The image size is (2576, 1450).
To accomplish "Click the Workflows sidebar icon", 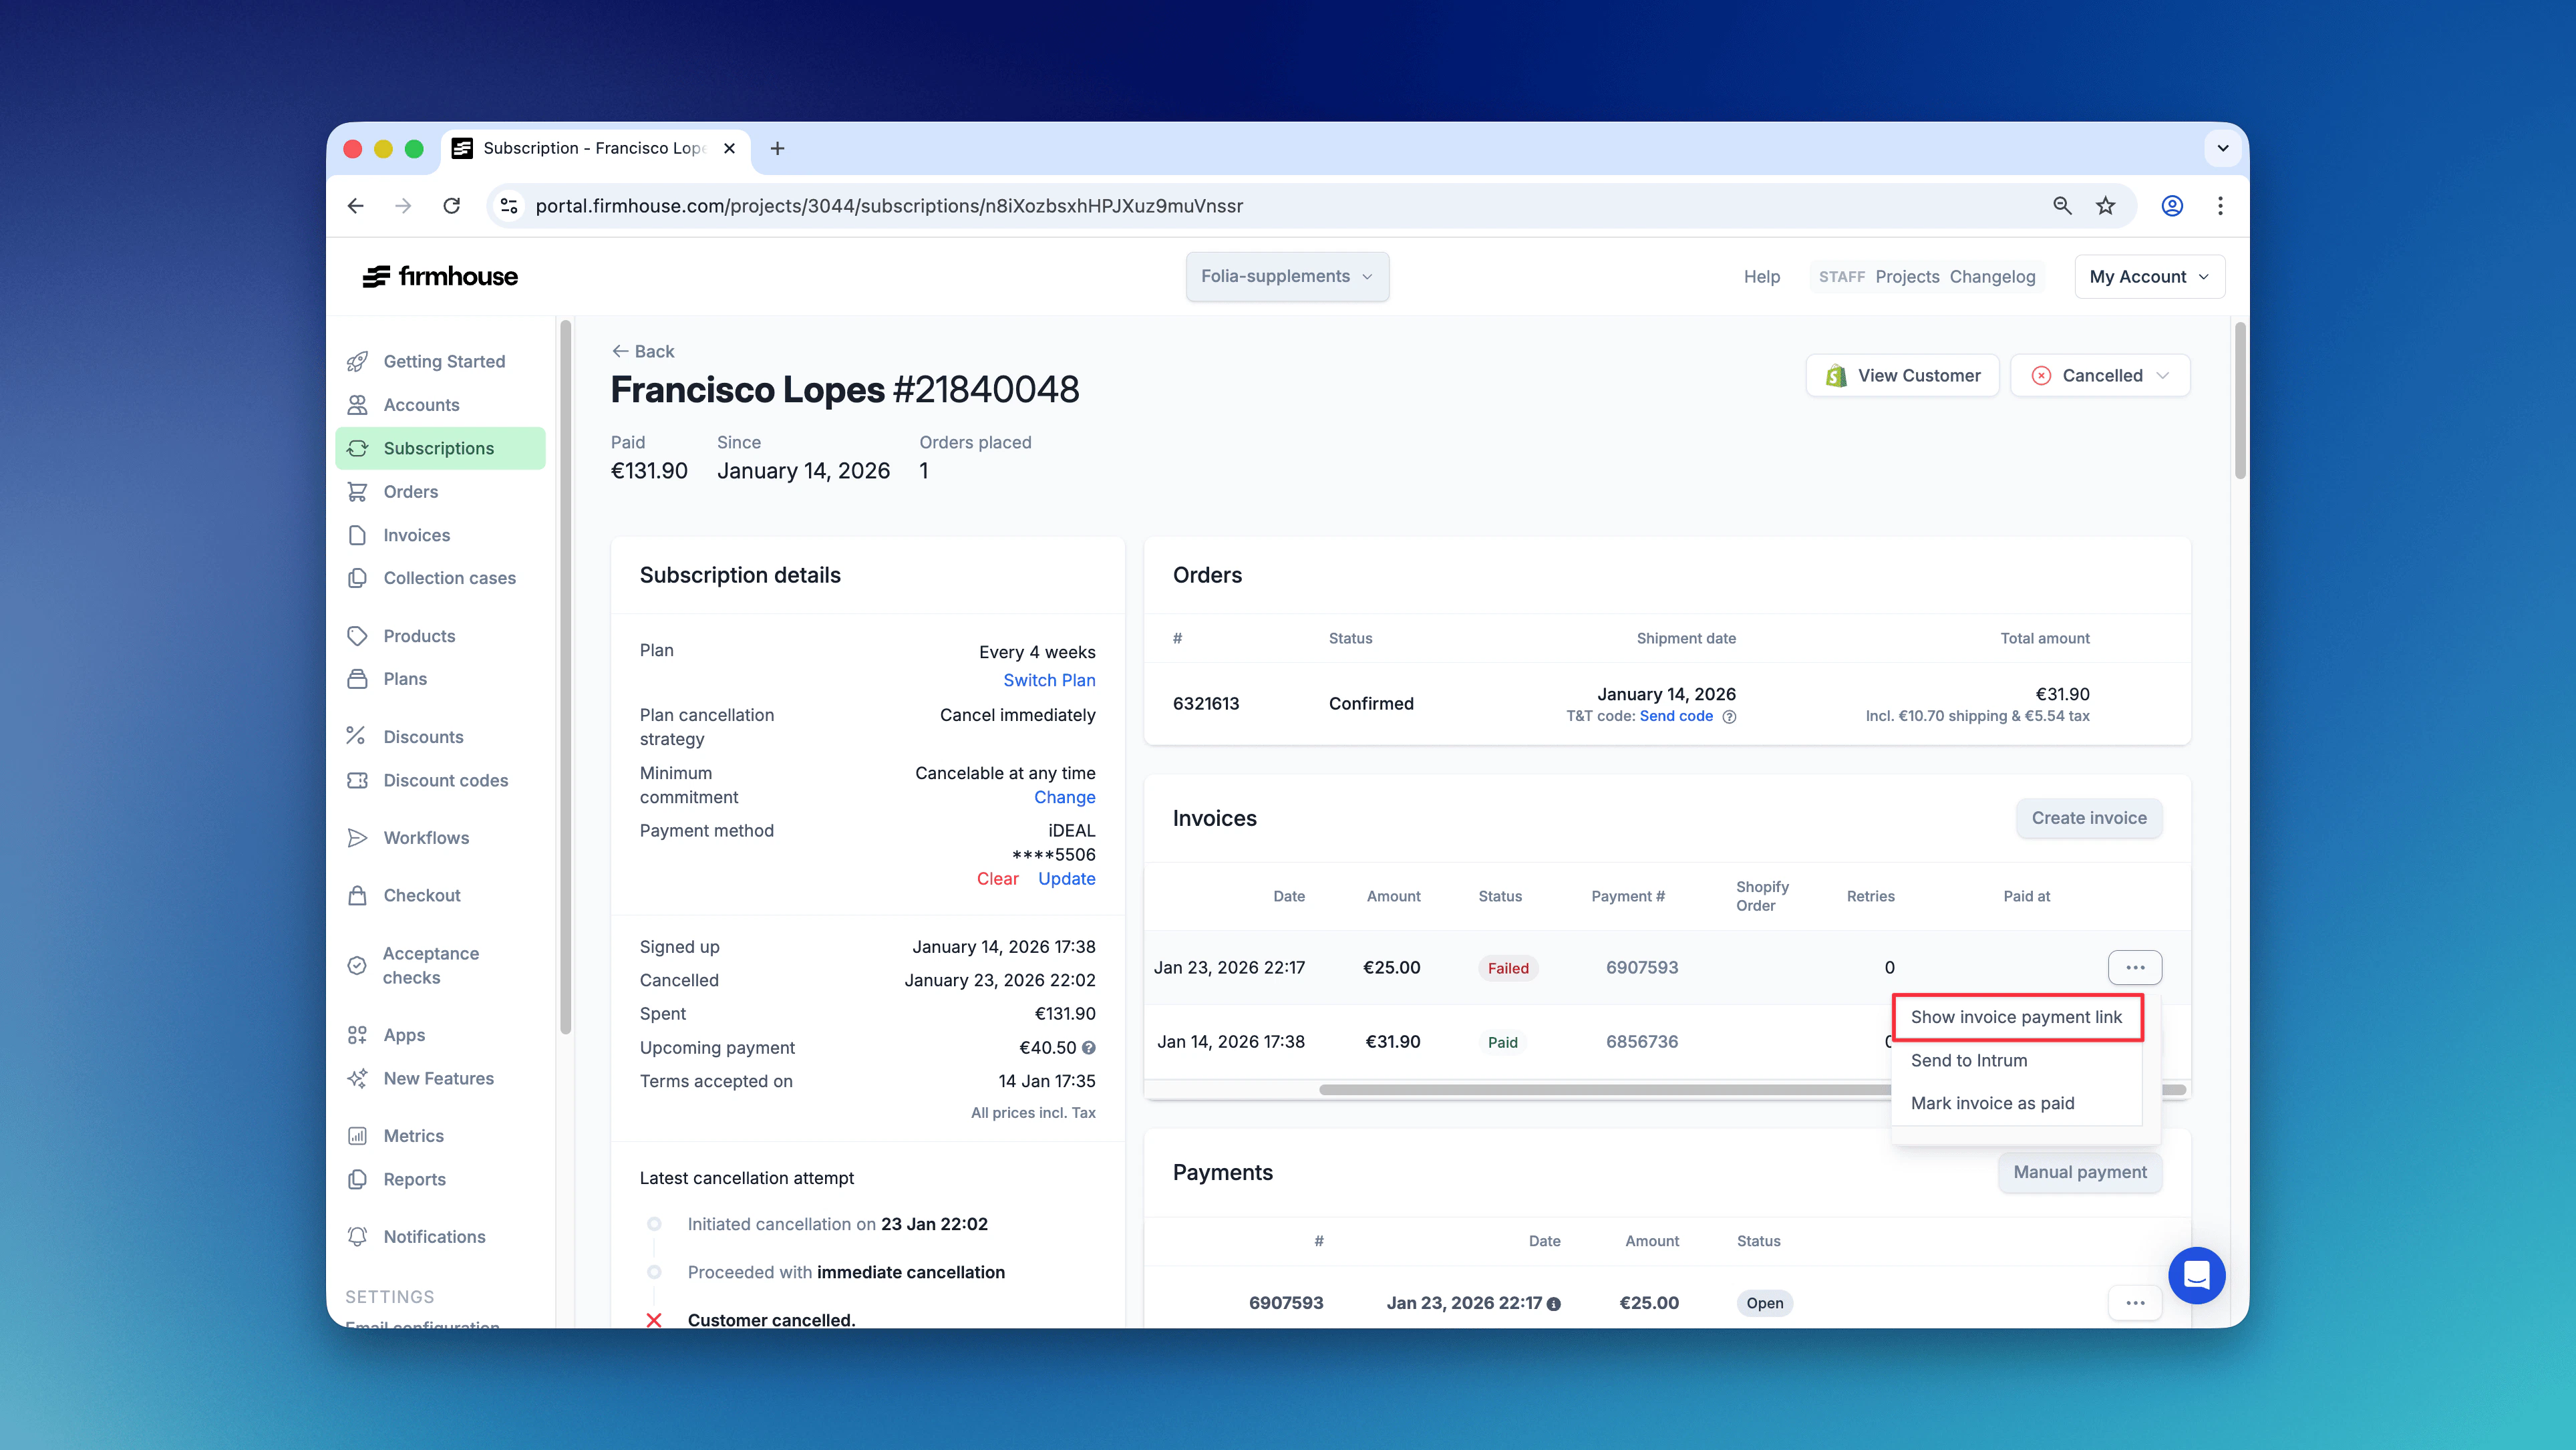I will point(359,838).
